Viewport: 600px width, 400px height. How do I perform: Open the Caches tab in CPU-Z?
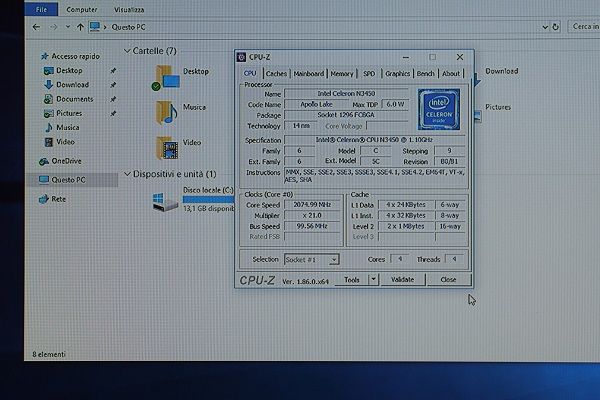[276, 73]
